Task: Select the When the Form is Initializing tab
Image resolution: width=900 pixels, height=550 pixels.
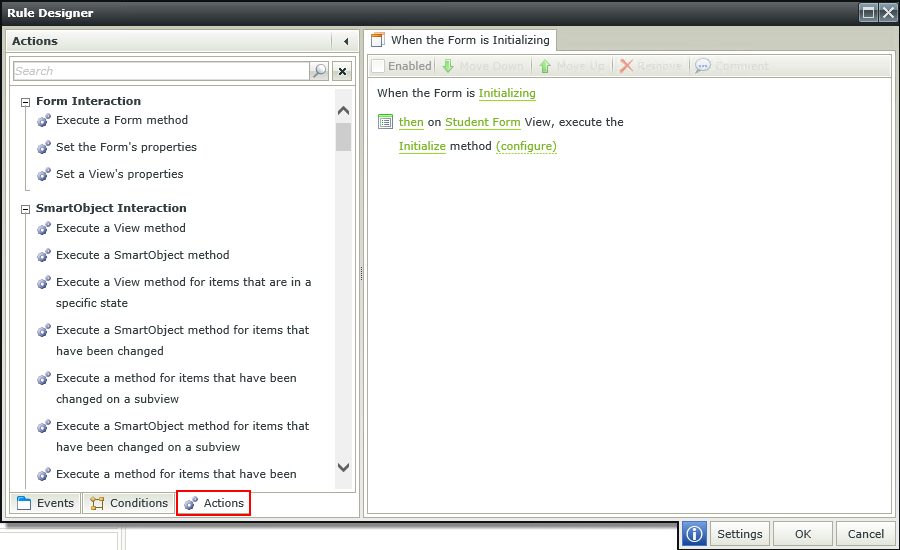Action: click(460, 40)
